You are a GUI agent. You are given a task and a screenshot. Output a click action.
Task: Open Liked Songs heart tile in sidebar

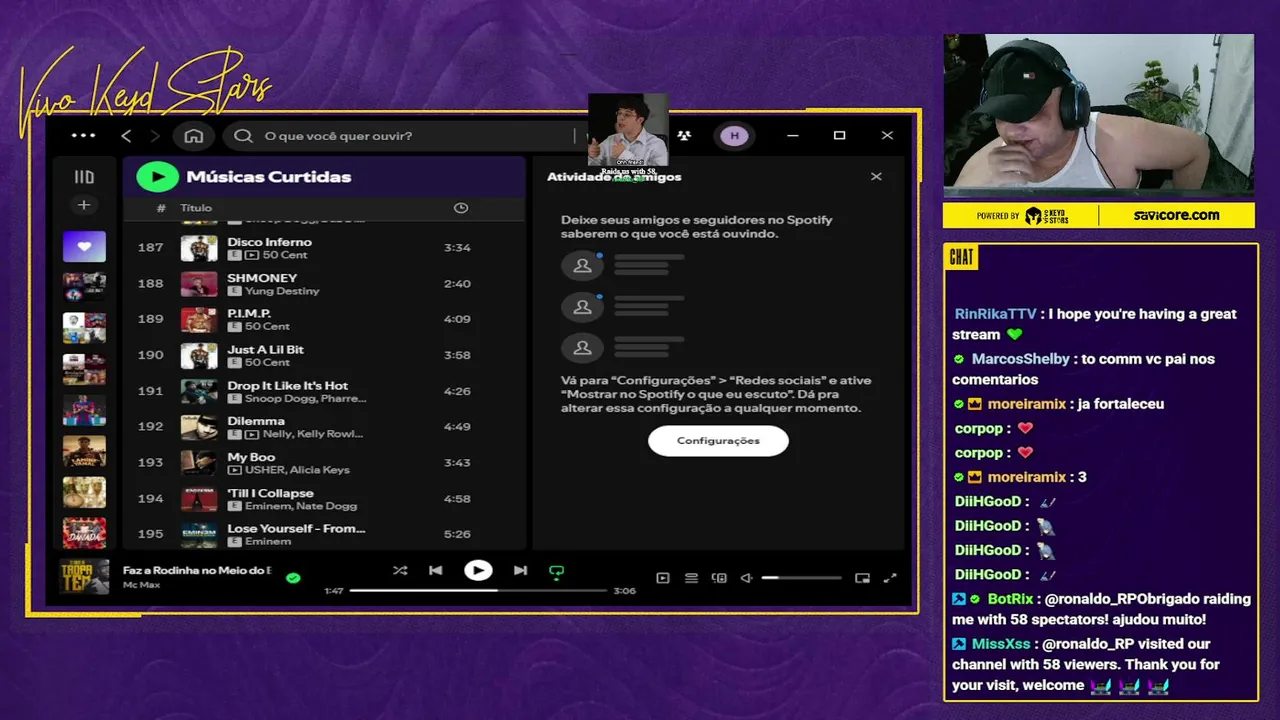[x=84, y=246]
